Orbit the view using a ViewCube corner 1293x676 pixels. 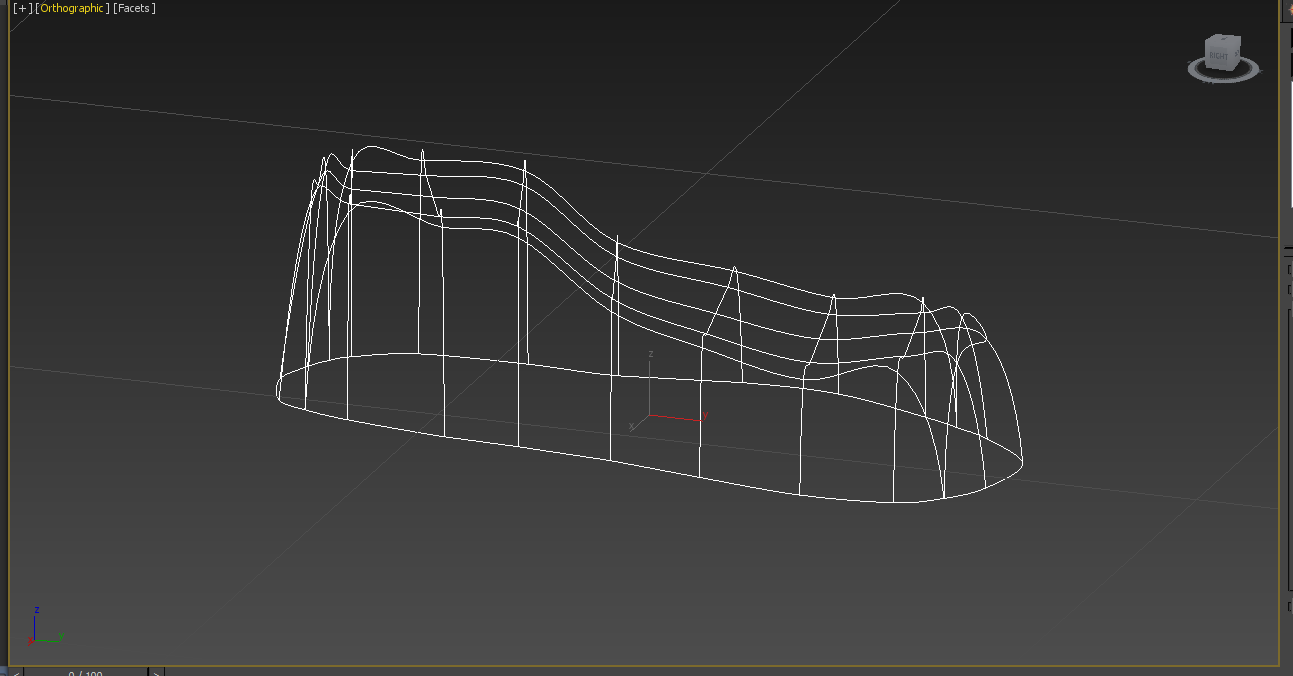coord(1238,36)
